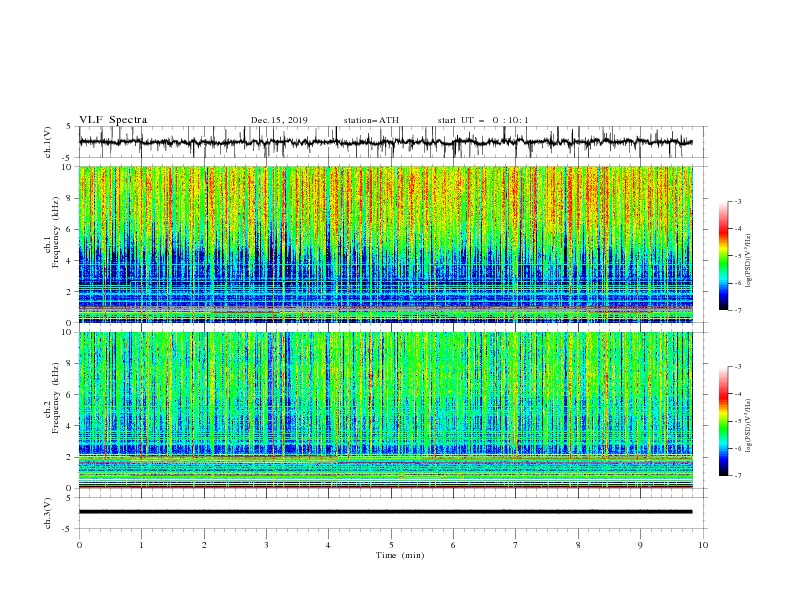Click the ch.2 PSD color bar

(x=723, y=421)
